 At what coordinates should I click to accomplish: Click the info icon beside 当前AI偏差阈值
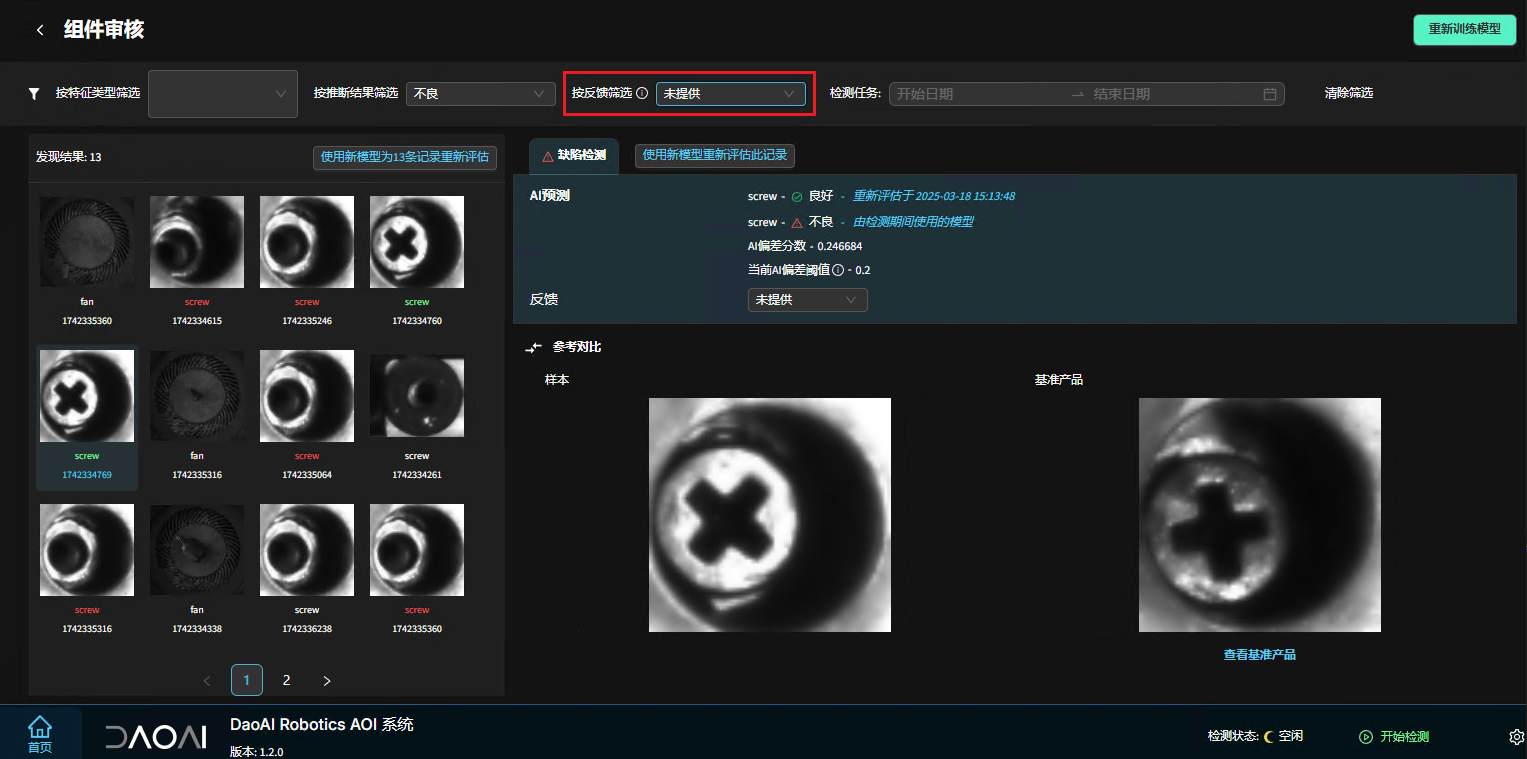point(838,270)
